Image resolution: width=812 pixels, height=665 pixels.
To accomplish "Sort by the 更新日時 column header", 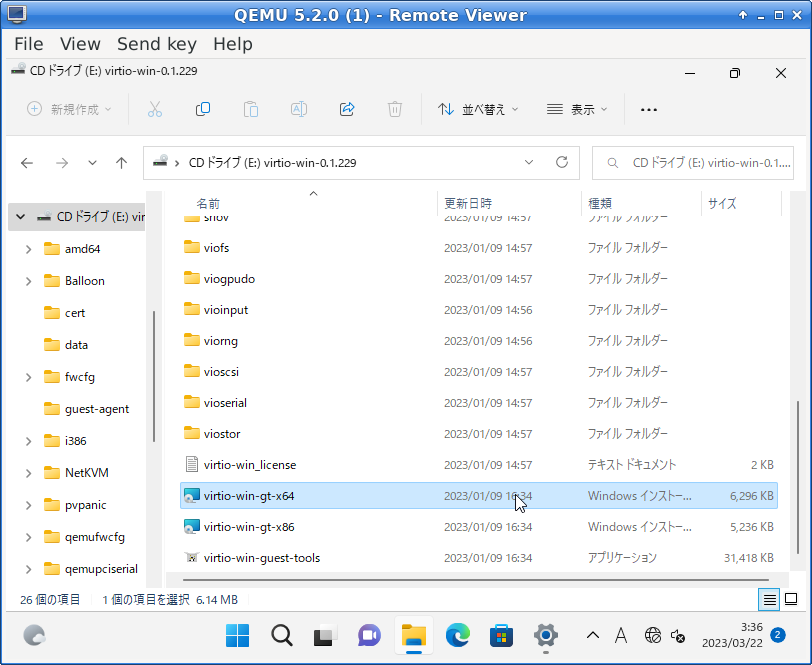I will [x=468, y=203].
